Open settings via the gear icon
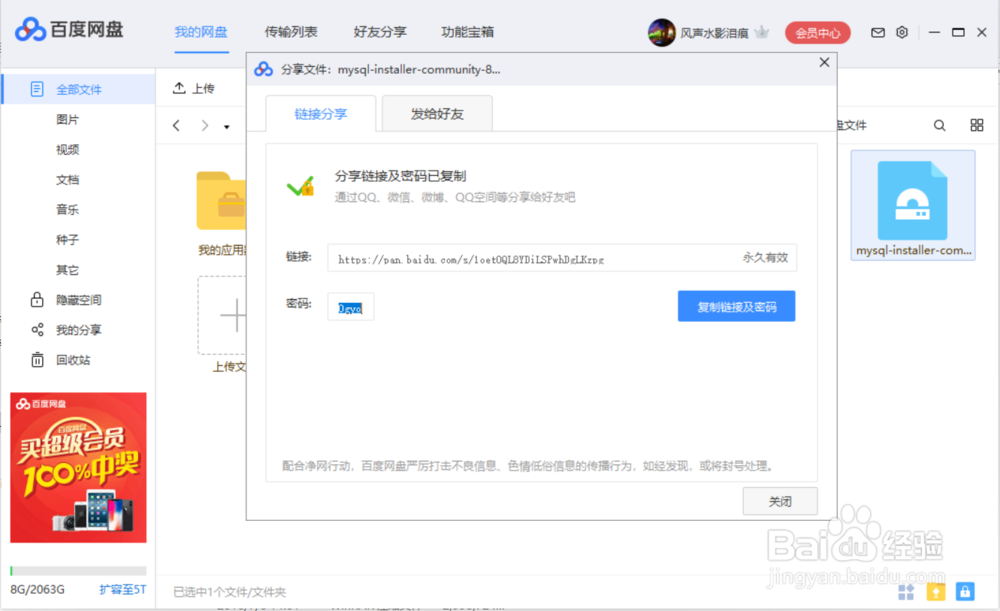 click(901, 31)
